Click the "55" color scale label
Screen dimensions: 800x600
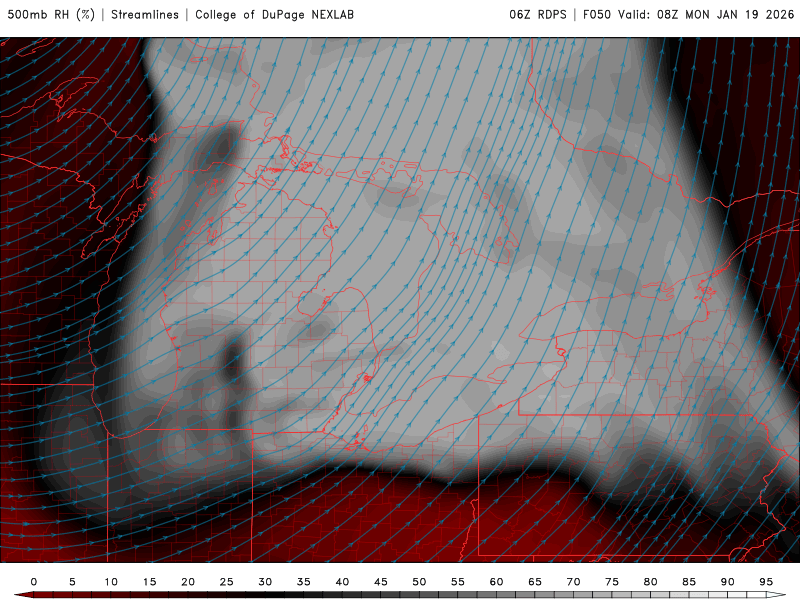click(458, 582)
